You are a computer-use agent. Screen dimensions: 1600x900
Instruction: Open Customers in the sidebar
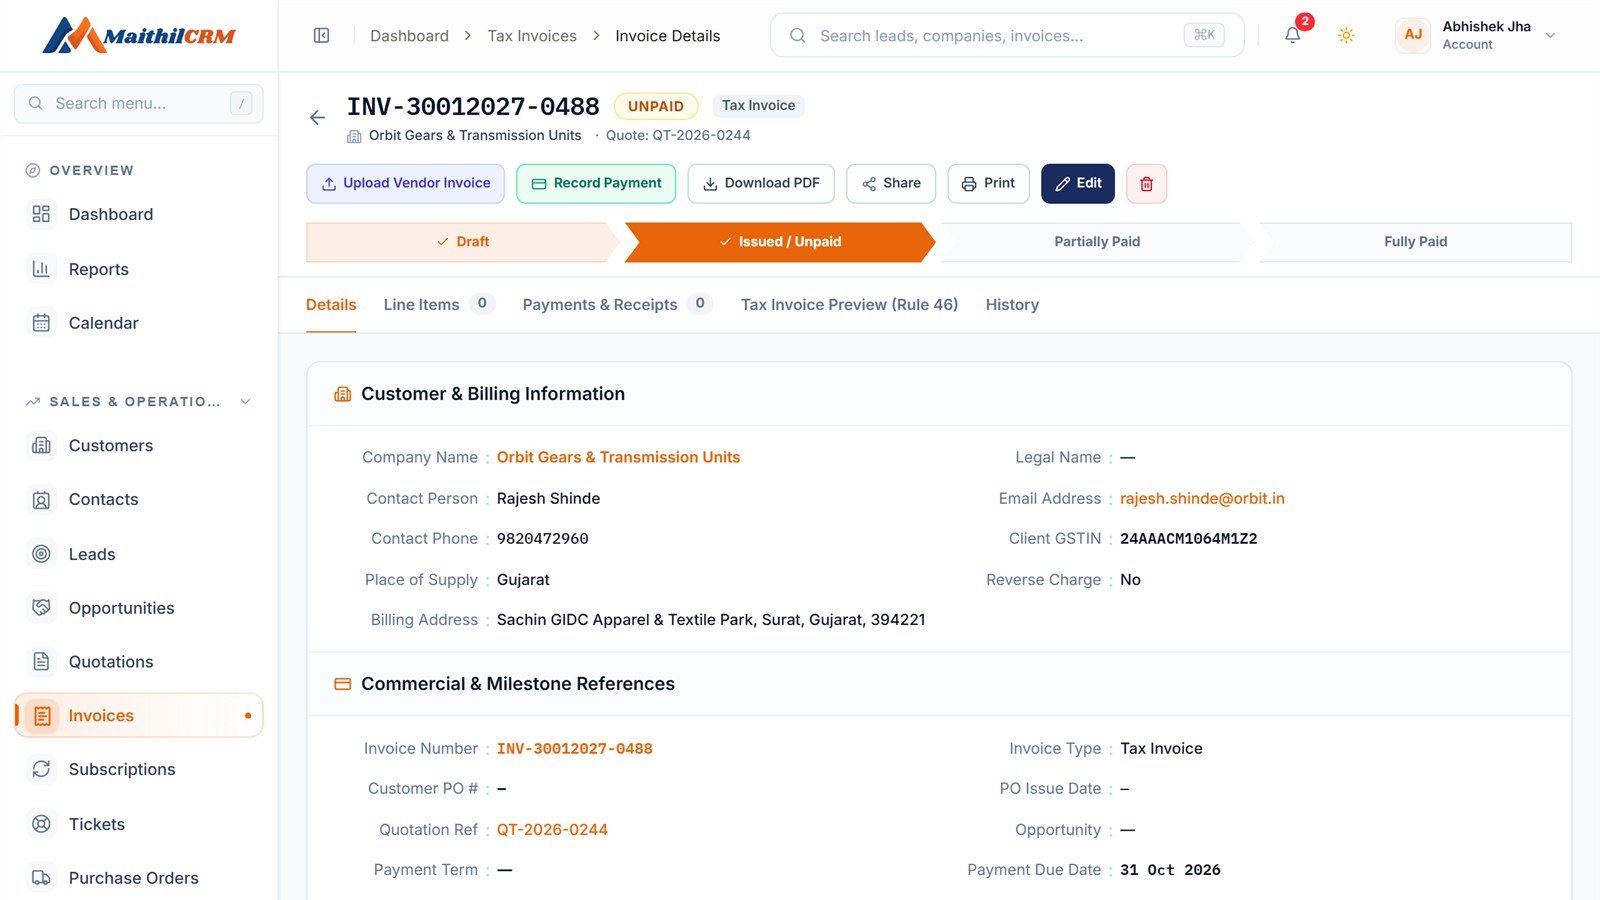pyautogui.click(x=139, y=446)
